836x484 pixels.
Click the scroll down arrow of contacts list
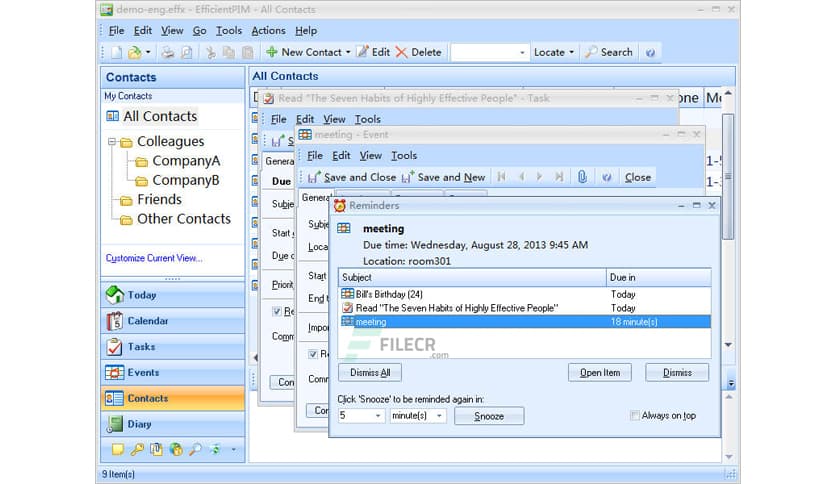point(728,345)
